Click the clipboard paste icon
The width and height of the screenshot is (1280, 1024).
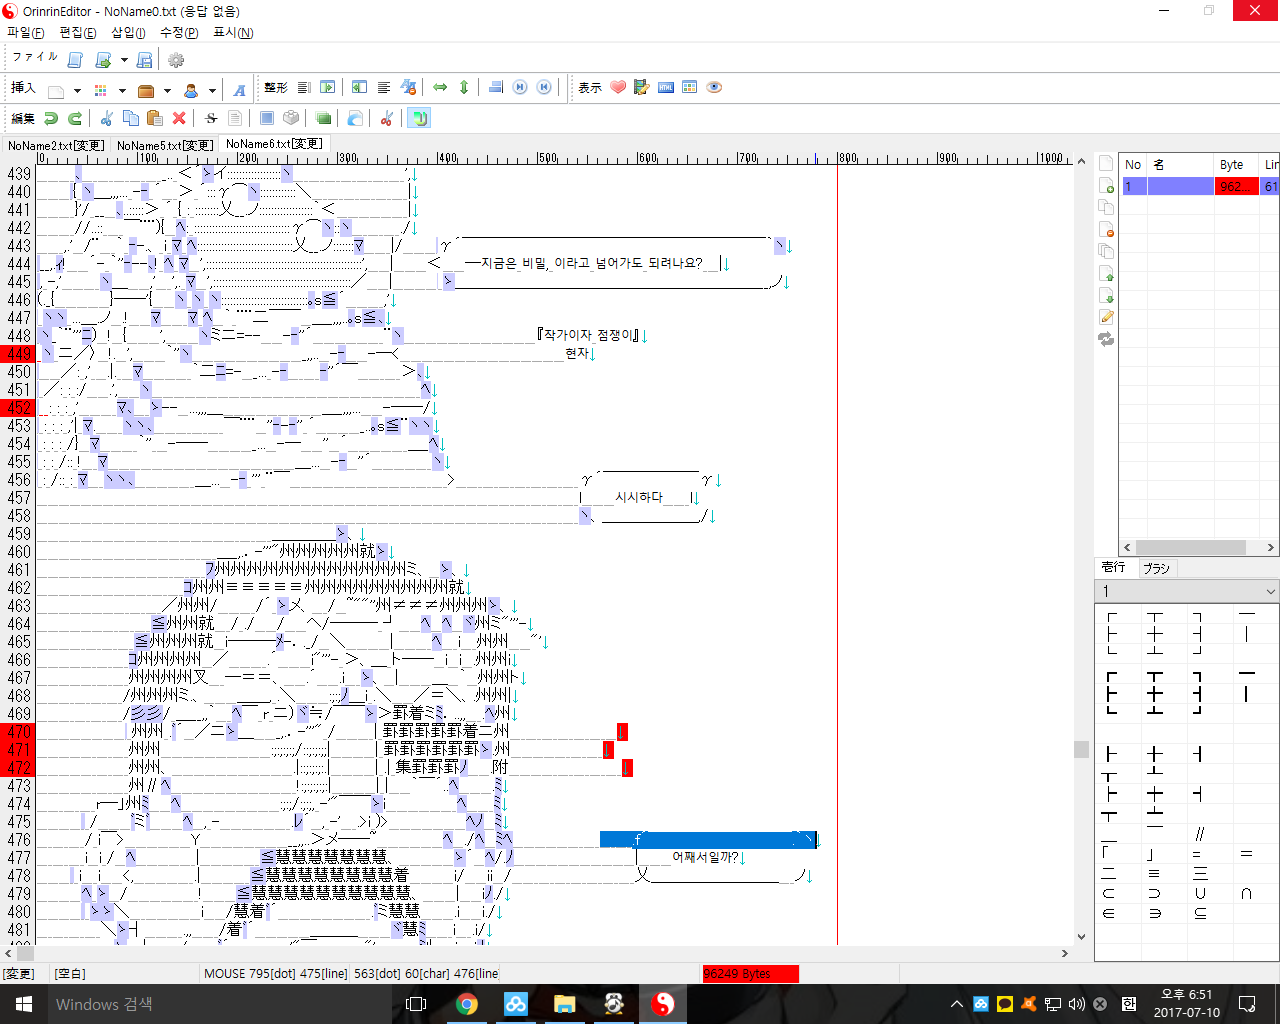[x=154, y=118]
